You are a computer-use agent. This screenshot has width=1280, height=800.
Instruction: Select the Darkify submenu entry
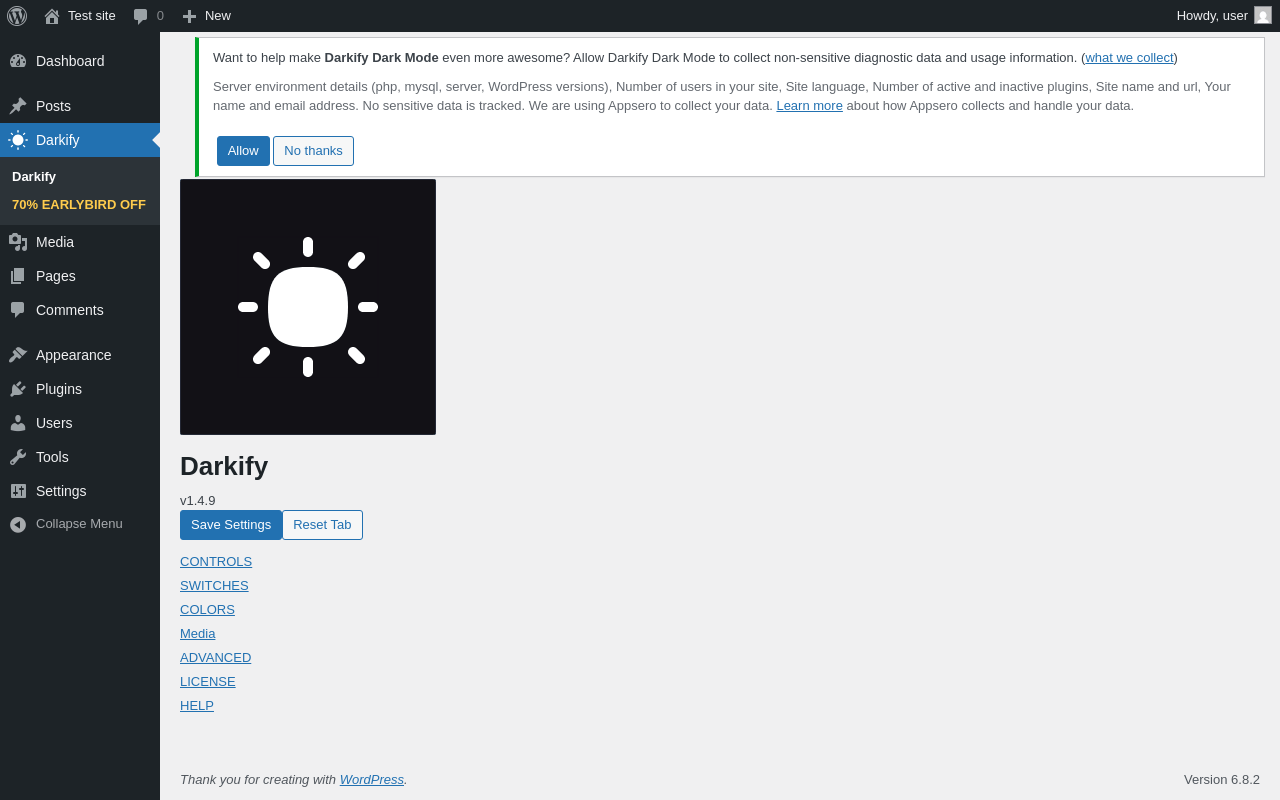click(34, 177)
